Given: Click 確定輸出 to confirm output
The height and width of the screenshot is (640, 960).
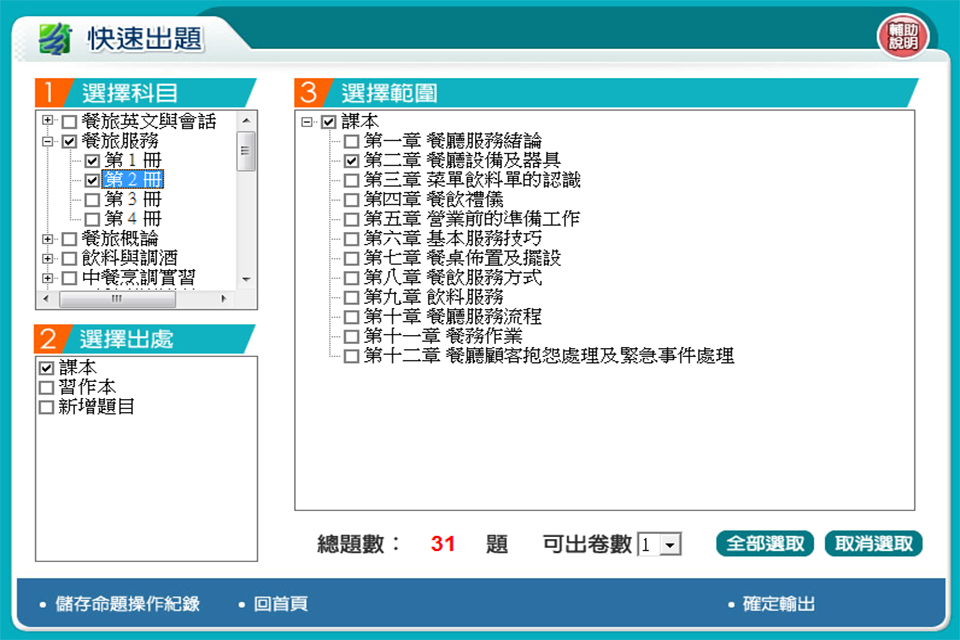Looking at the screenshot, I should pos(779,604).
